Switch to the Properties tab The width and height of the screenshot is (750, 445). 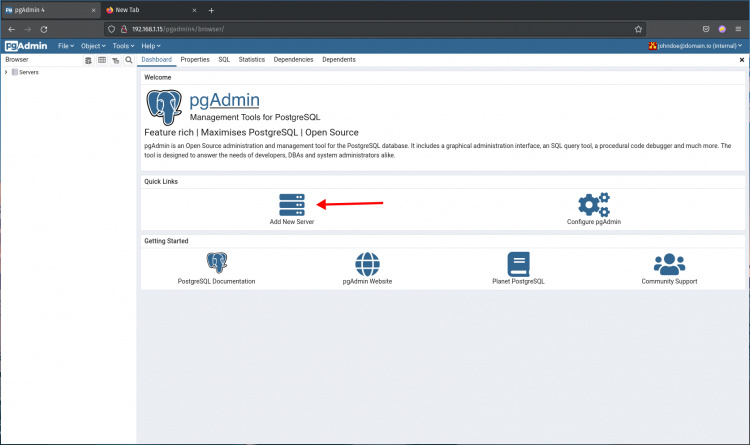point(195,60)
